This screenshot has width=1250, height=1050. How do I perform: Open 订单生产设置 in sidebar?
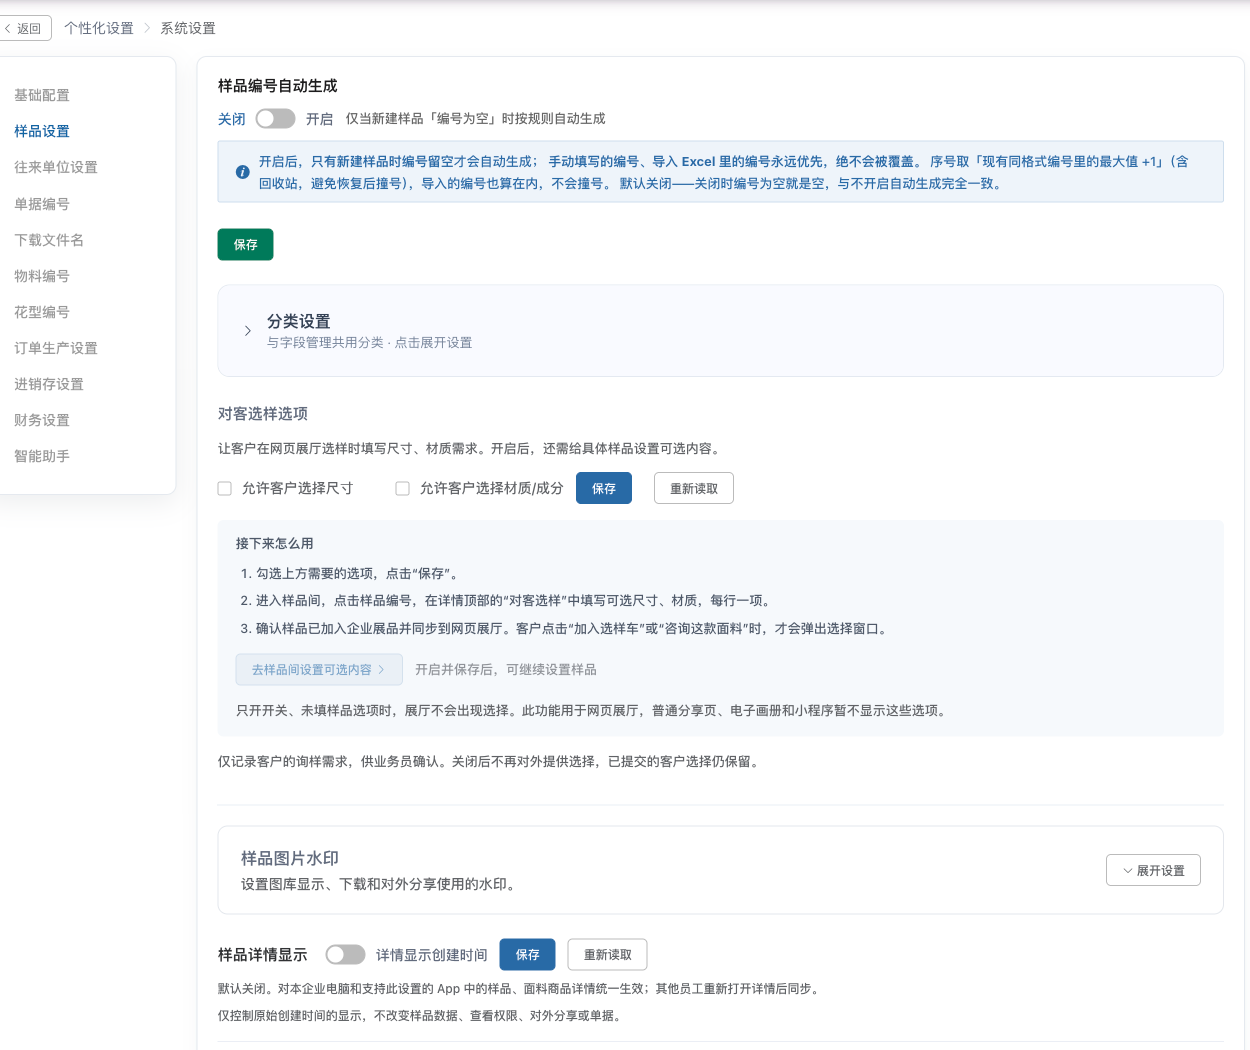tap(56, 348)
